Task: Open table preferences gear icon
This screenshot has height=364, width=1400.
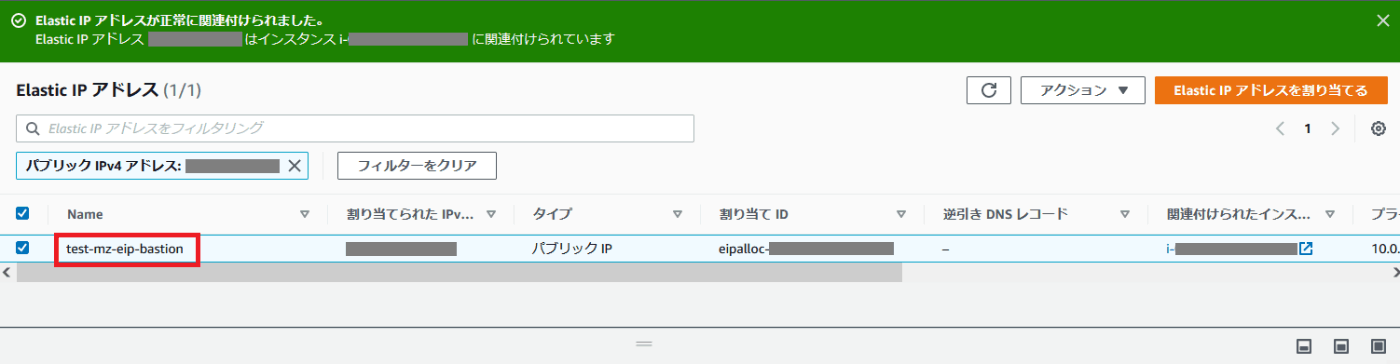Action: [1378, 129]
